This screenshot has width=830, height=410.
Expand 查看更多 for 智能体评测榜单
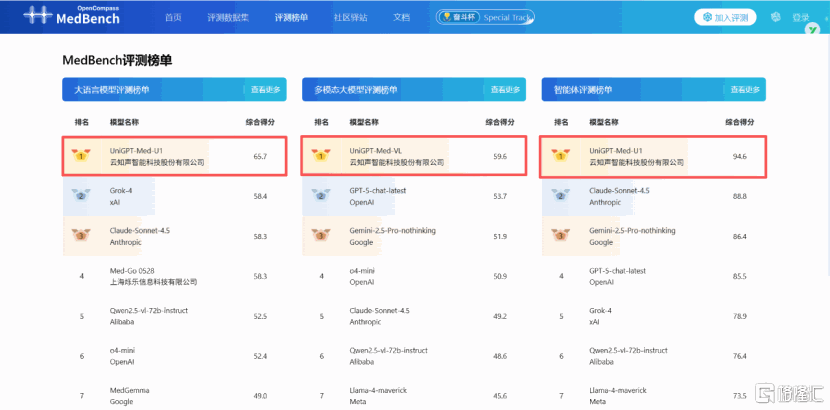[745, 90]
